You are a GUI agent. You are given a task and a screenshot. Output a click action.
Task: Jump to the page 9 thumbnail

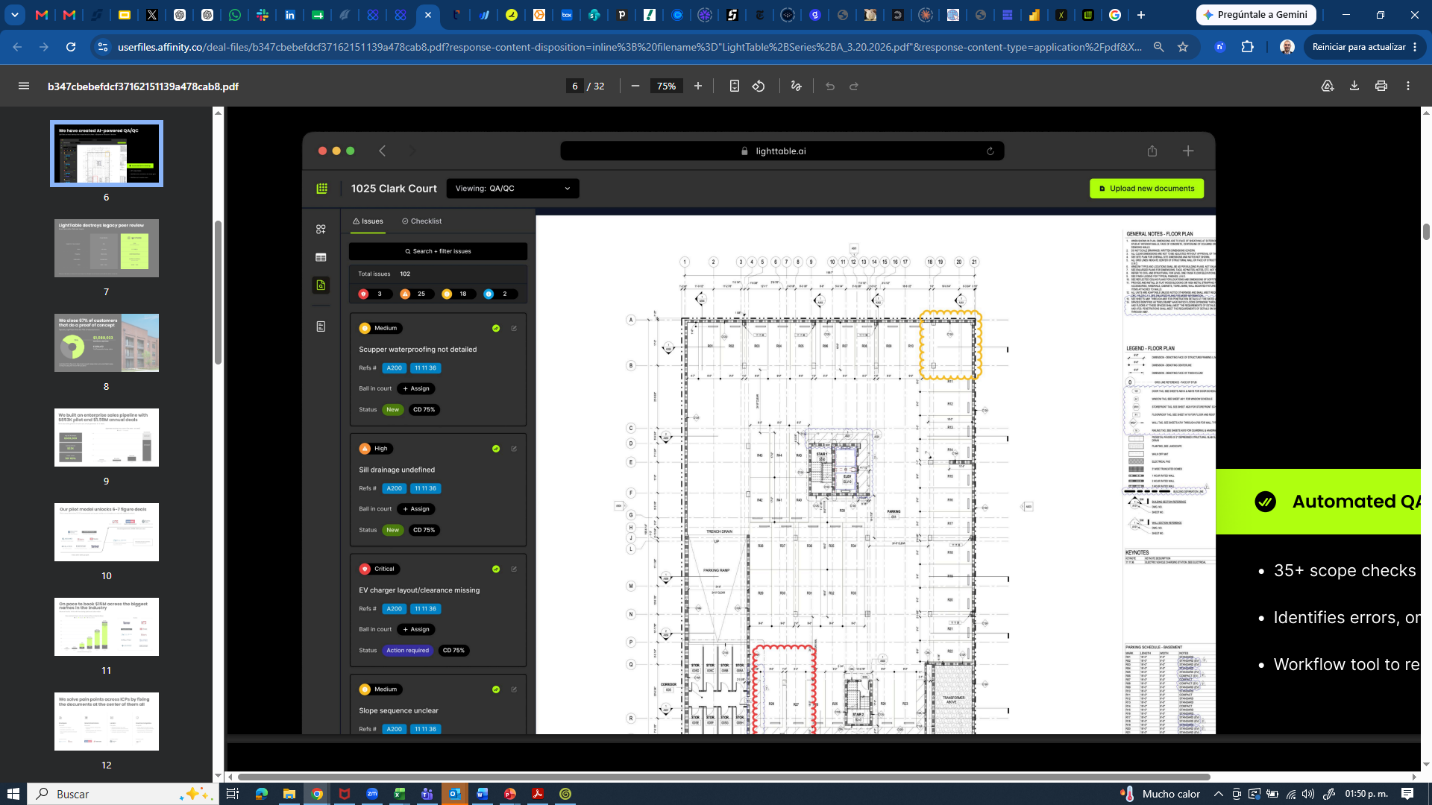coord(106,437)
